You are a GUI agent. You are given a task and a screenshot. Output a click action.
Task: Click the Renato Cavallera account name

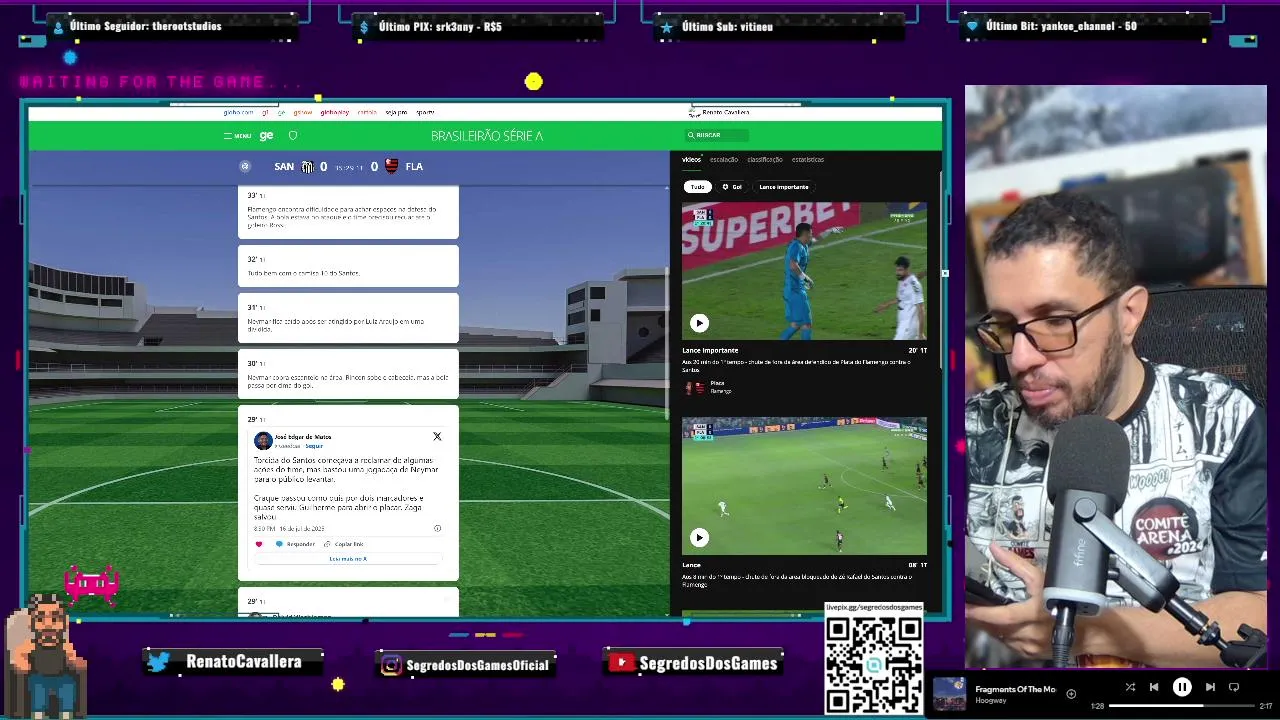pos(725,112)
